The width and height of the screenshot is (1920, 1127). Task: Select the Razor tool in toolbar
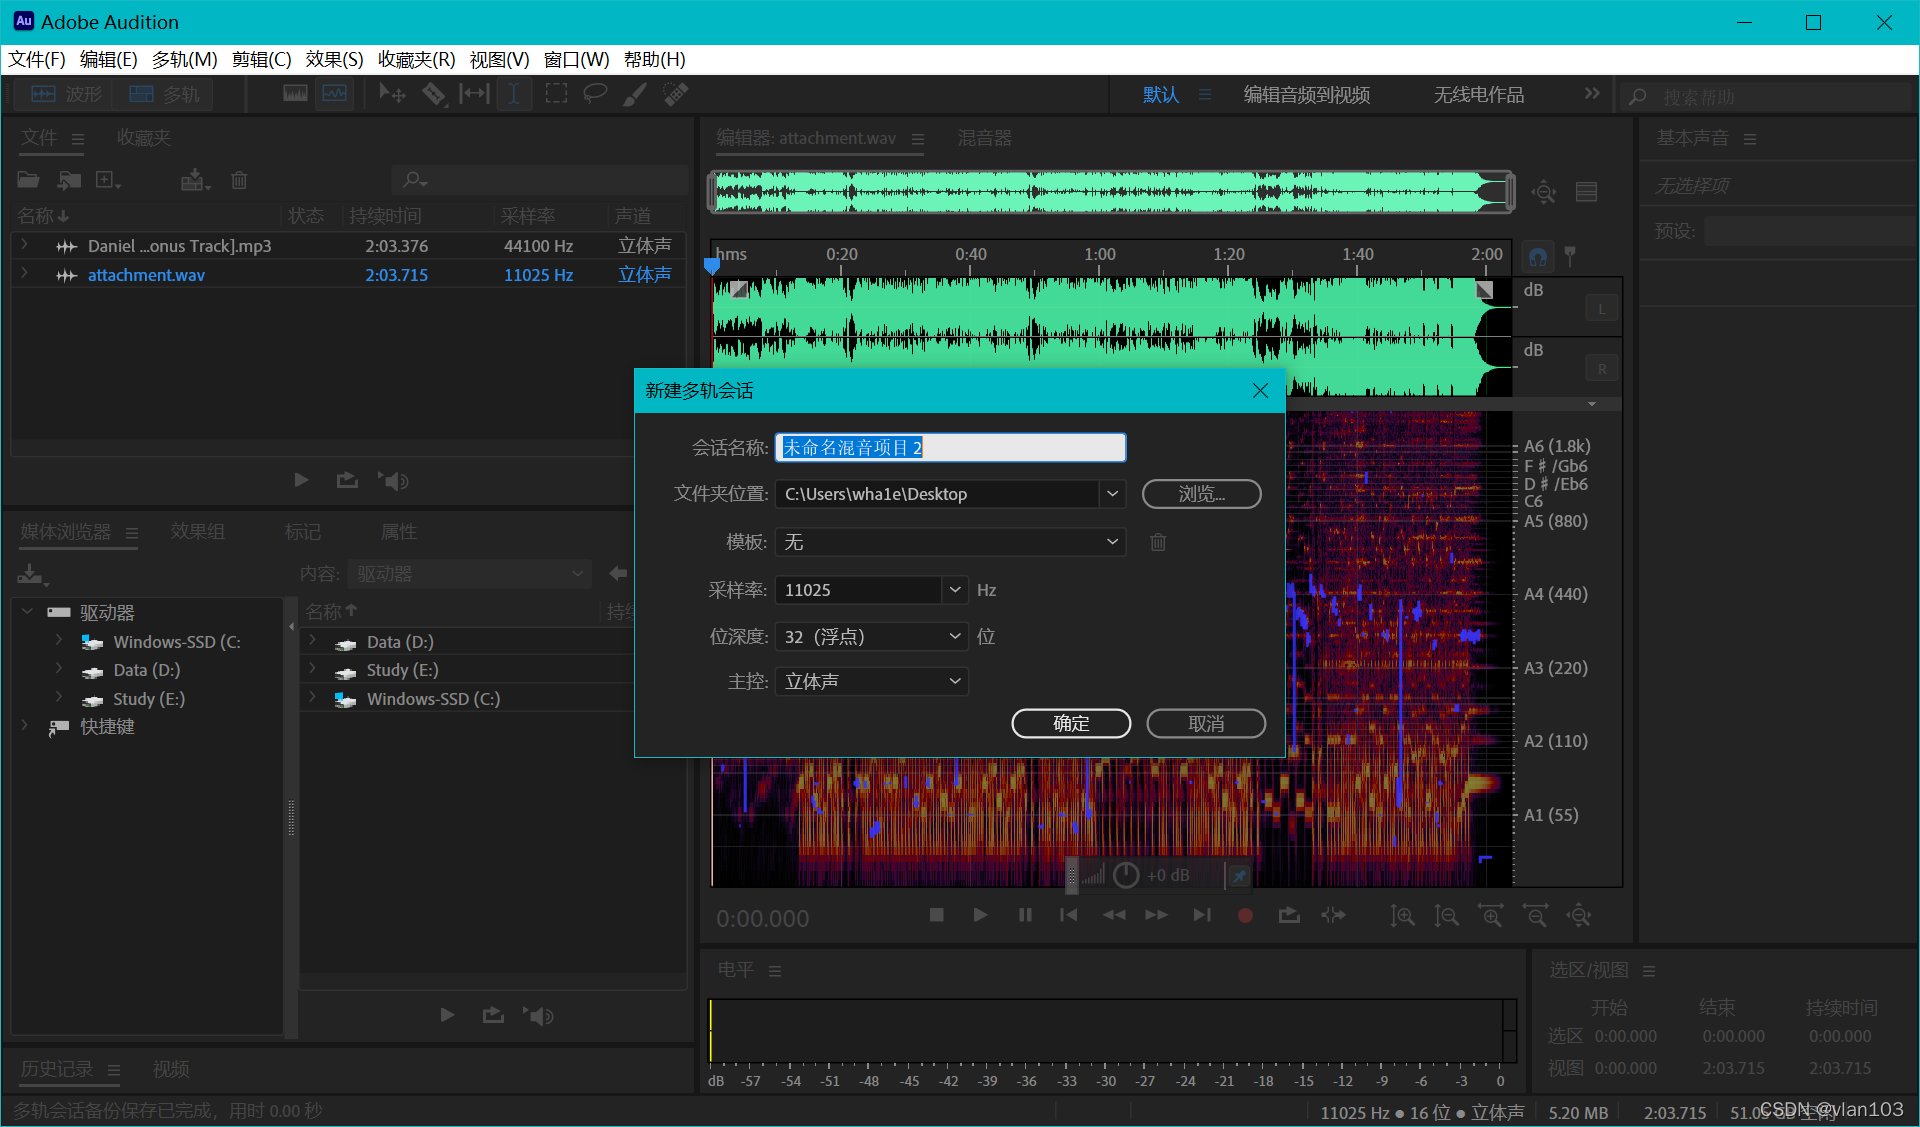click(x=433, y=94)
